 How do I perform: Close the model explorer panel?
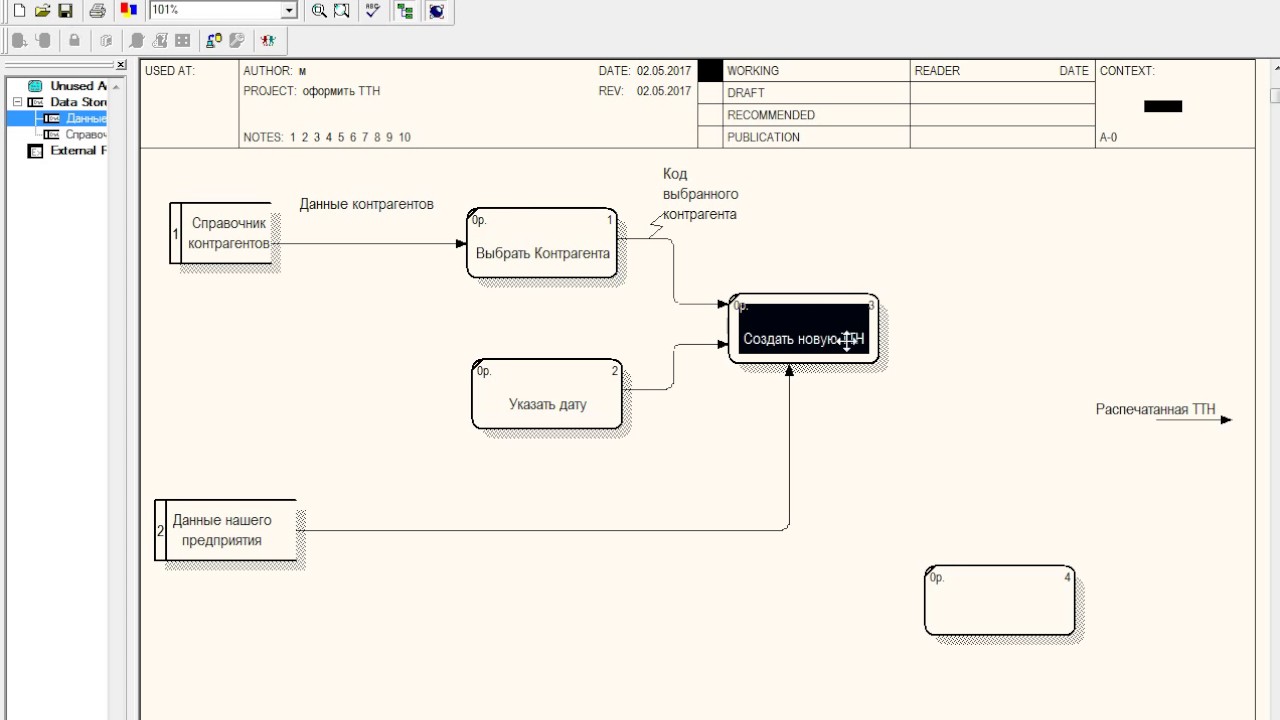(121, 65)
